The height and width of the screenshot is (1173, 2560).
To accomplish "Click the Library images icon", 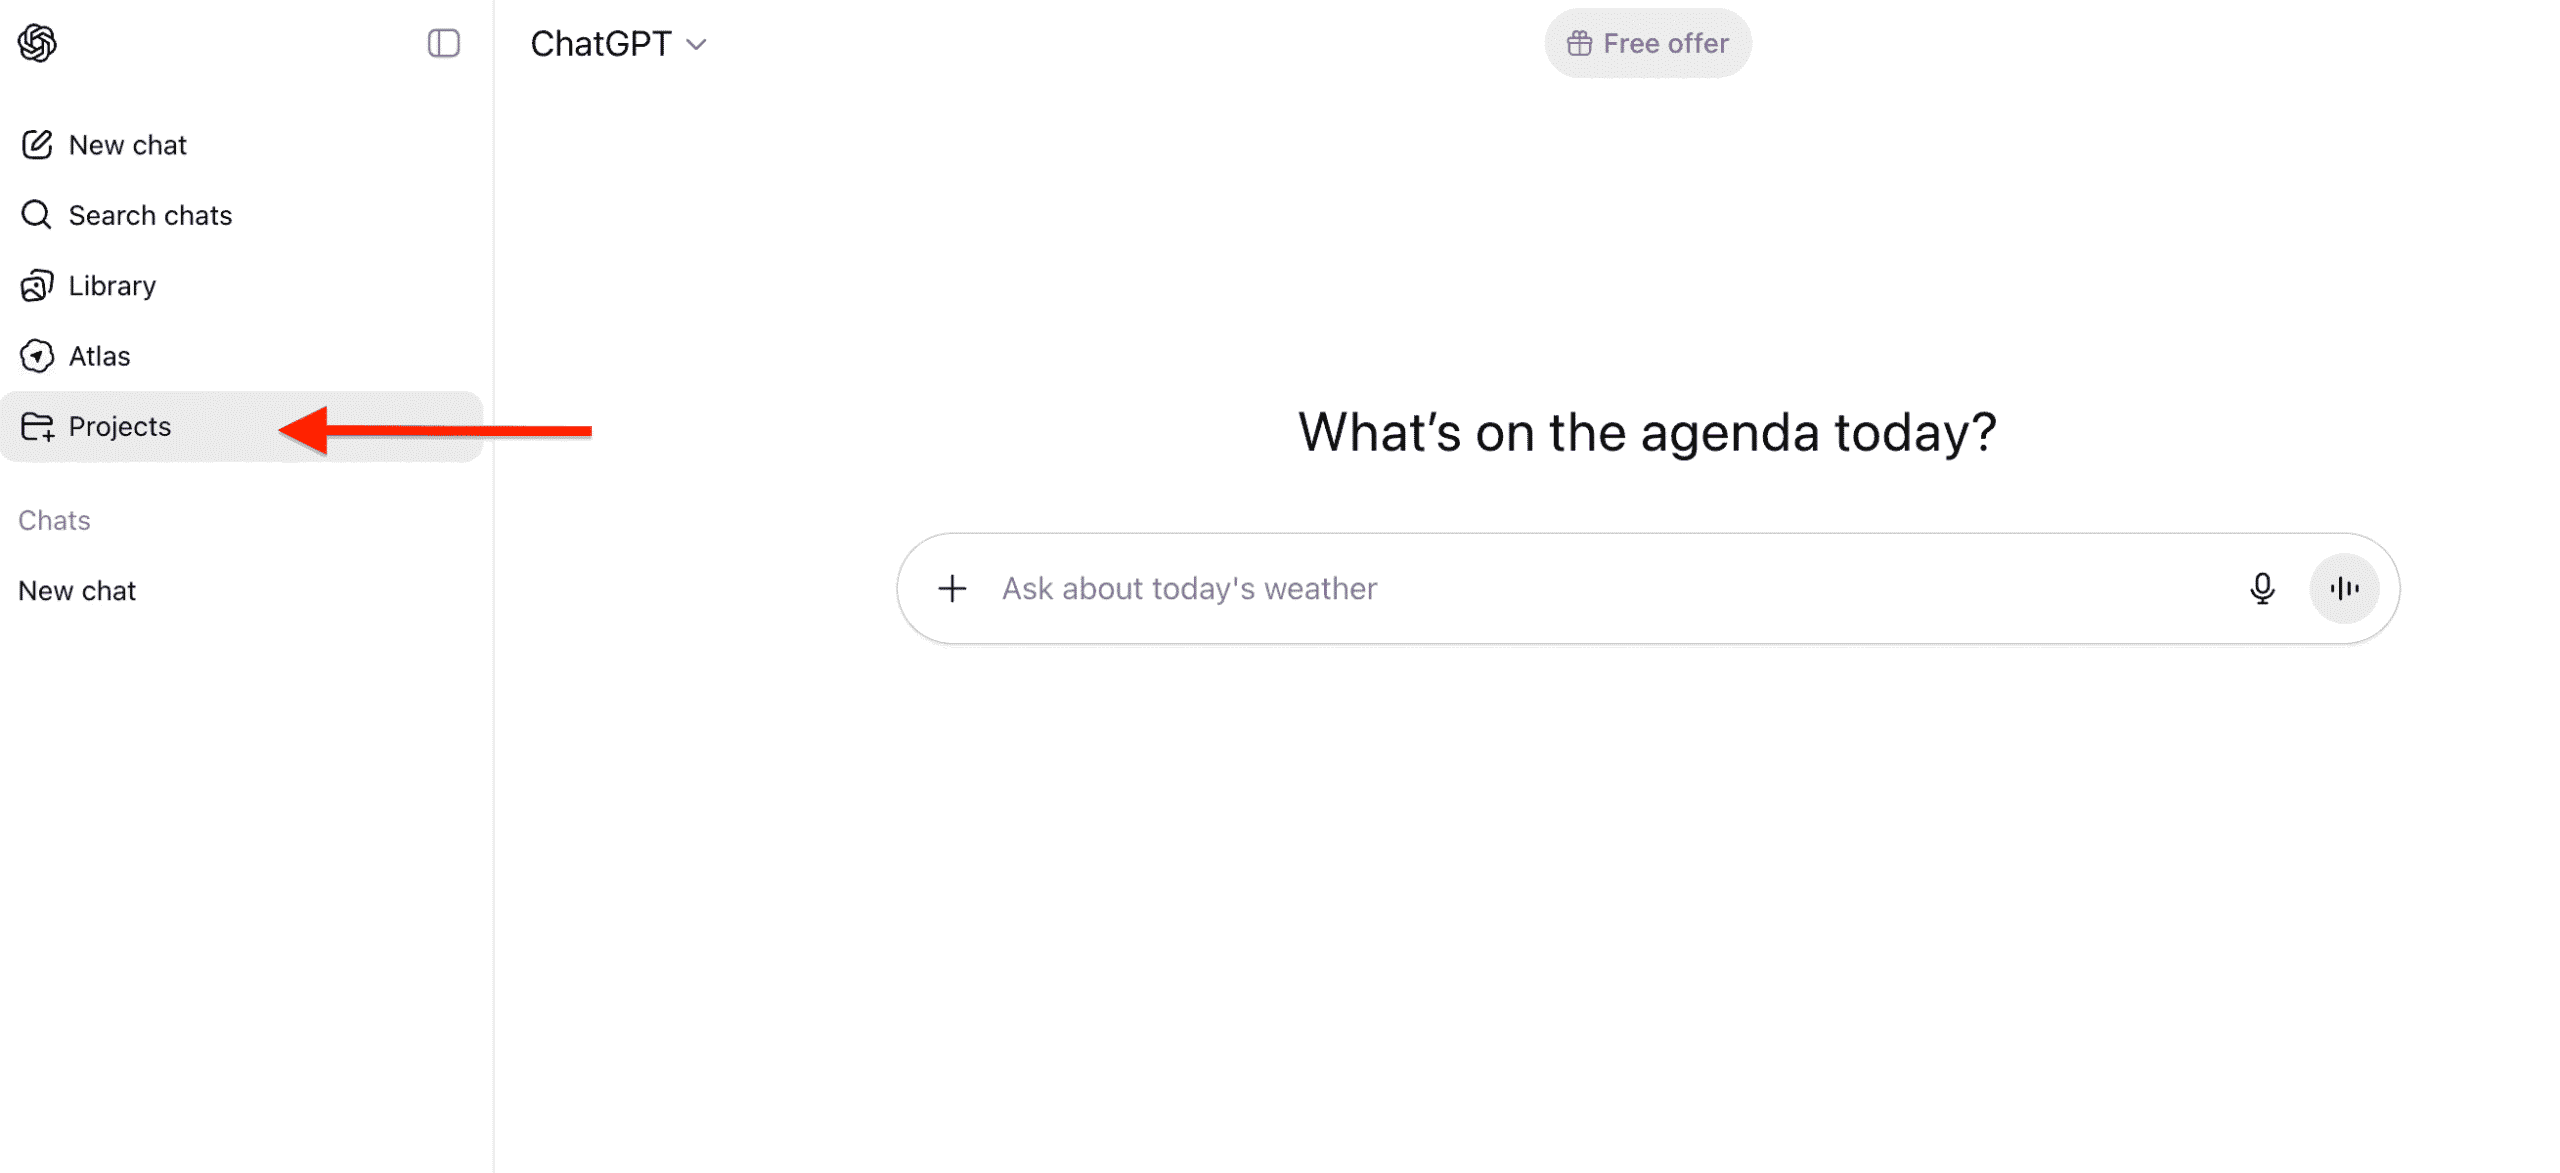I will coord(37,286).
